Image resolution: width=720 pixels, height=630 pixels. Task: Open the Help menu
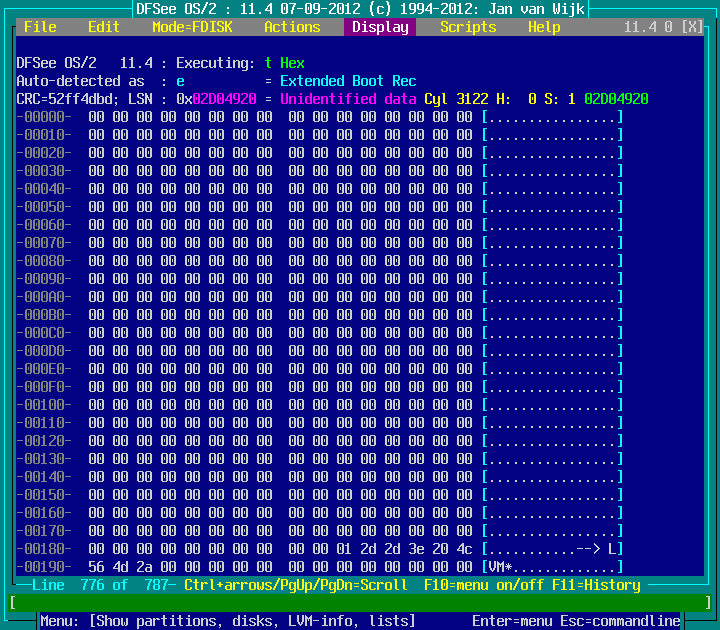click(x=544, y=27)
